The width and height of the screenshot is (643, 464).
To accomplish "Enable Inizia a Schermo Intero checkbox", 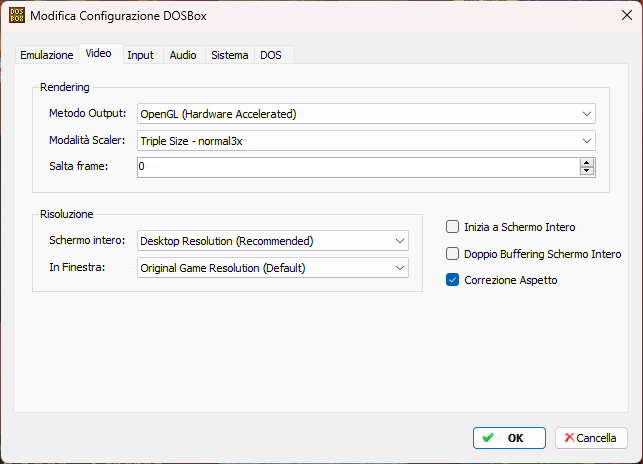I will [452, 227].
